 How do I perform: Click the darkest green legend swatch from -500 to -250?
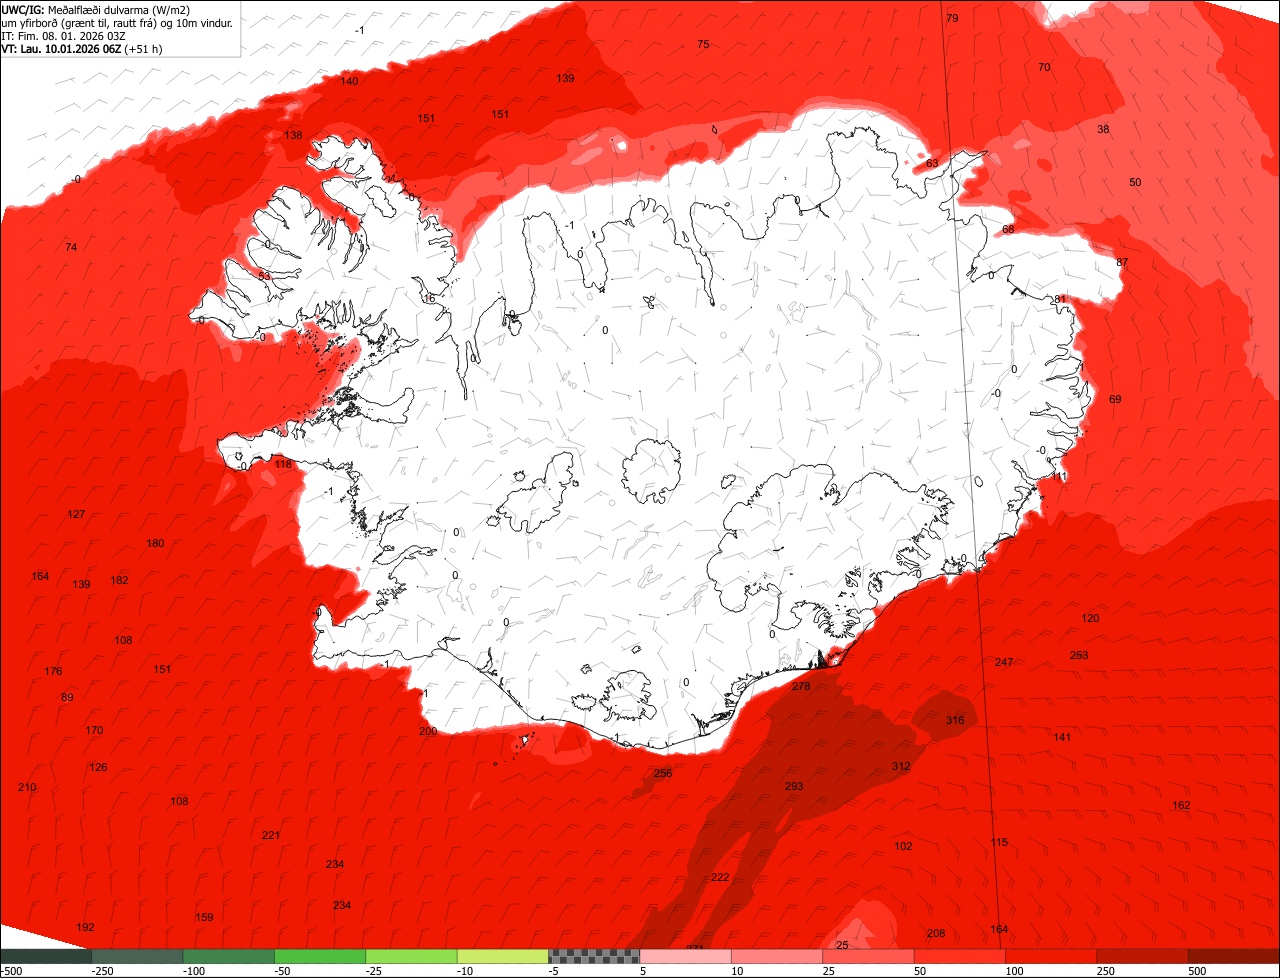(46, 956)
